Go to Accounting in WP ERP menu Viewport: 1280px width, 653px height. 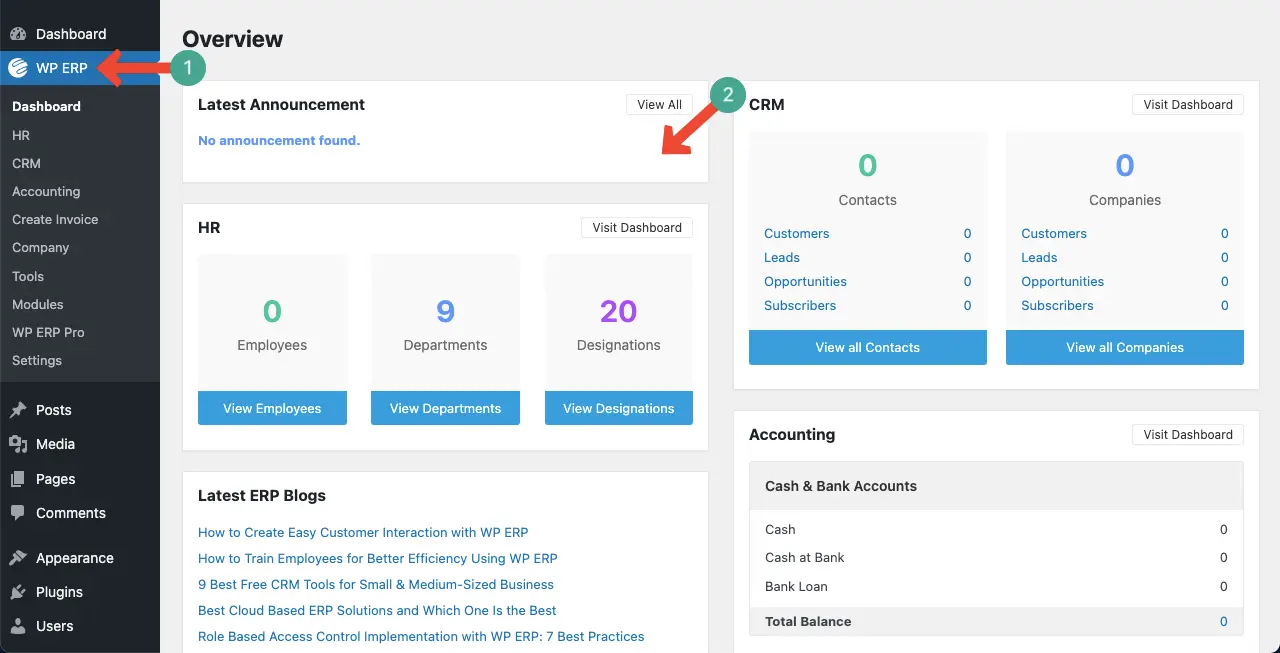46,191
